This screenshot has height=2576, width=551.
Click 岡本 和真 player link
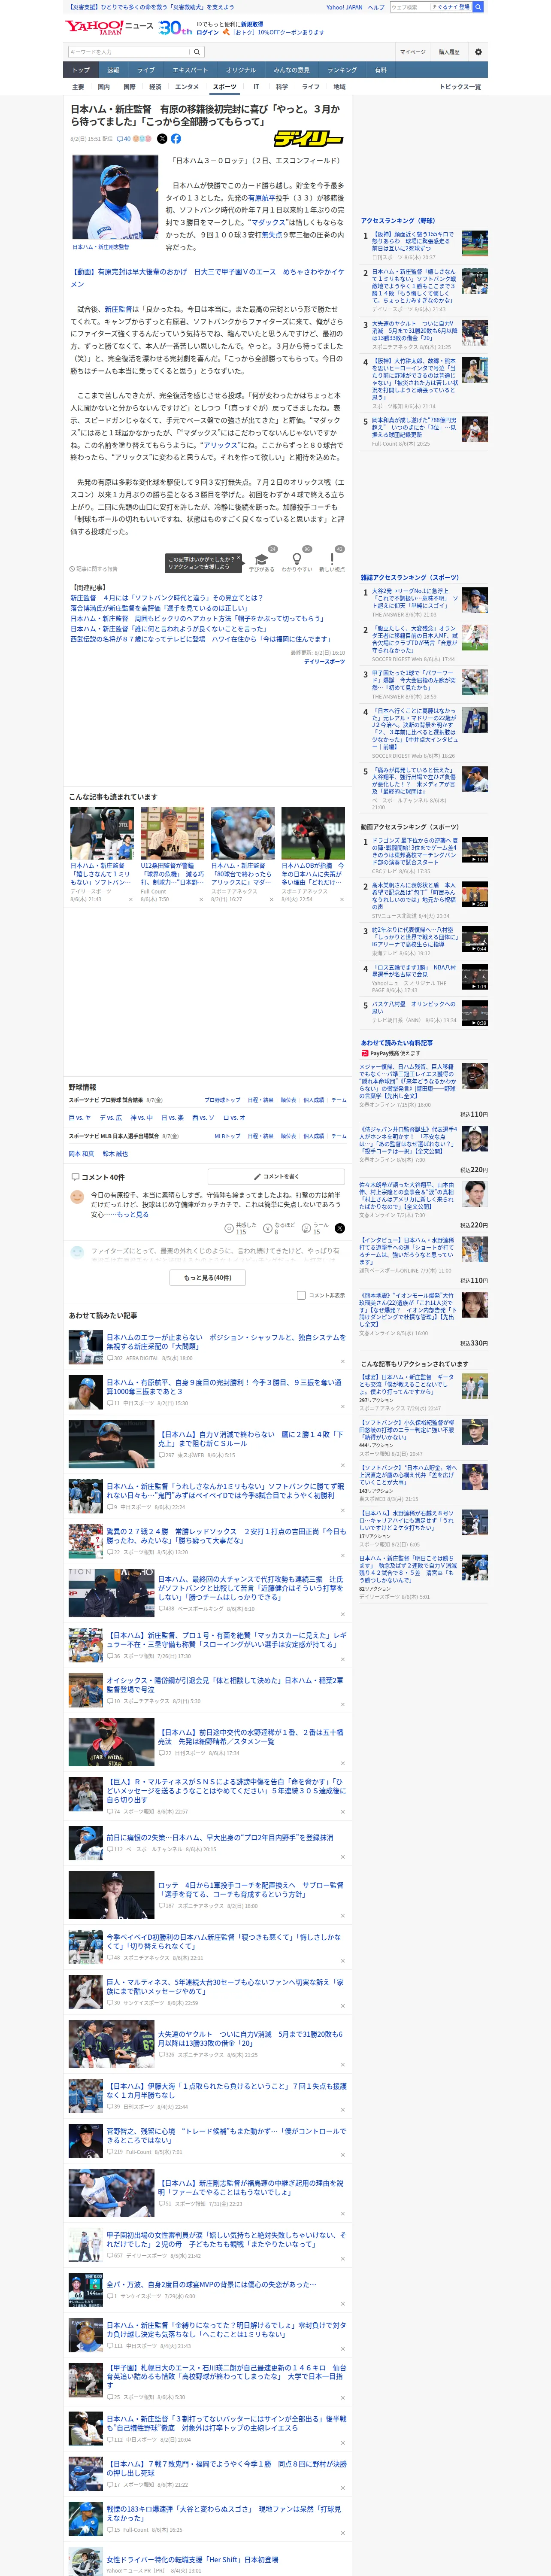tap(81, 1154)
